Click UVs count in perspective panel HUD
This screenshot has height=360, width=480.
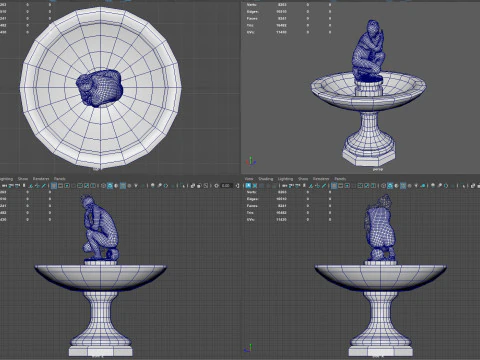pyautogui.click(x=282, y=32)
